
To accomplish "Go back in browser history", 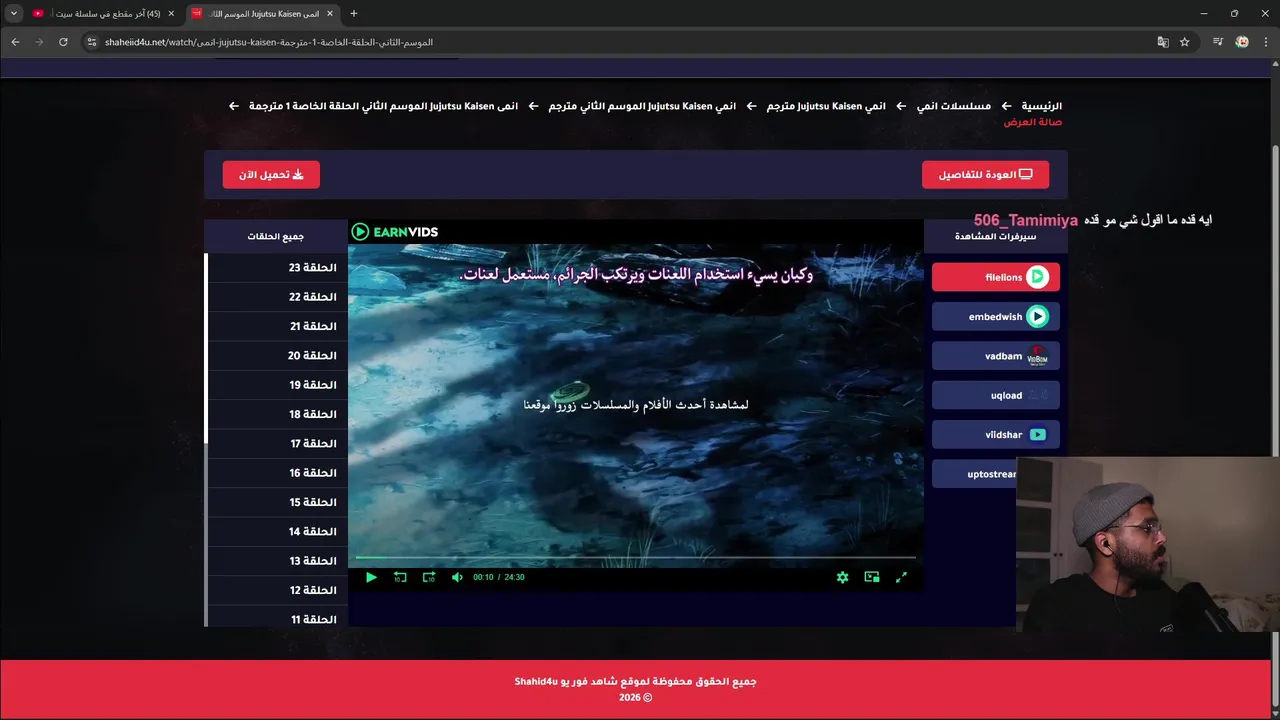I will tap(15, 42).
